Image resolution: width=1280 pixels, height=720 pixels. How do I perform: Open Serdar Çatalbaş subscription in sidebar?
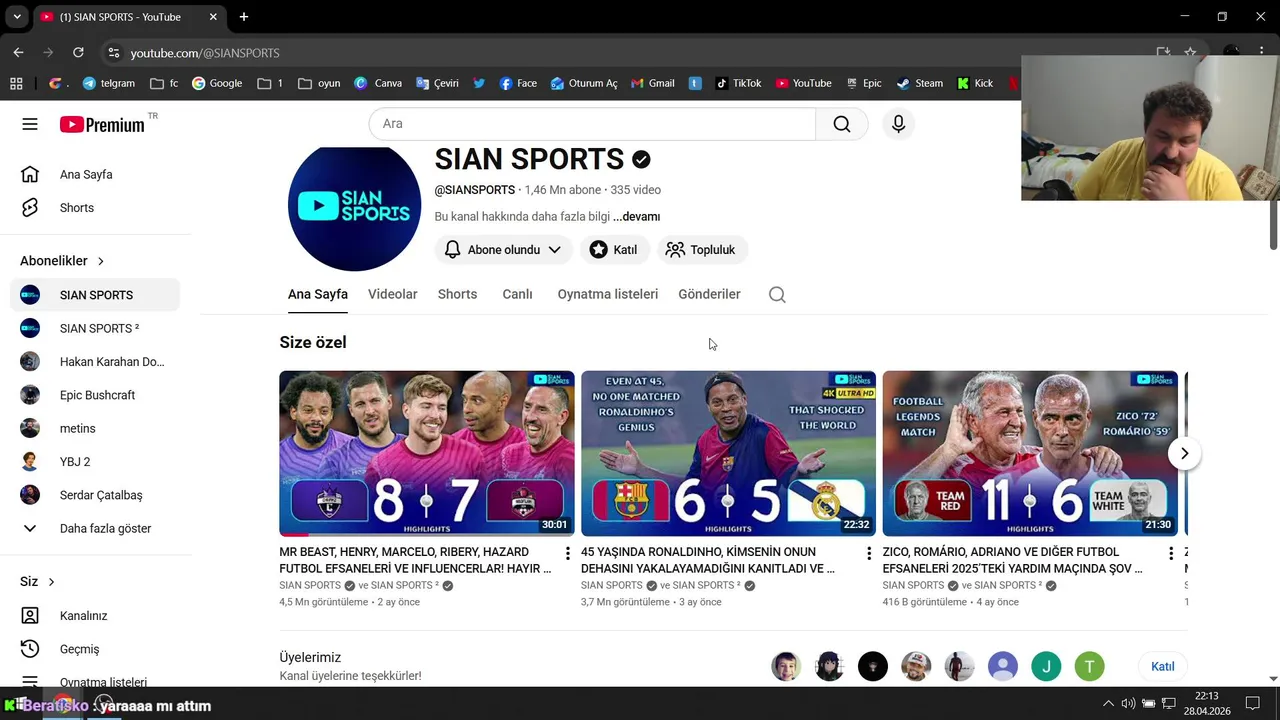[95, 495]
